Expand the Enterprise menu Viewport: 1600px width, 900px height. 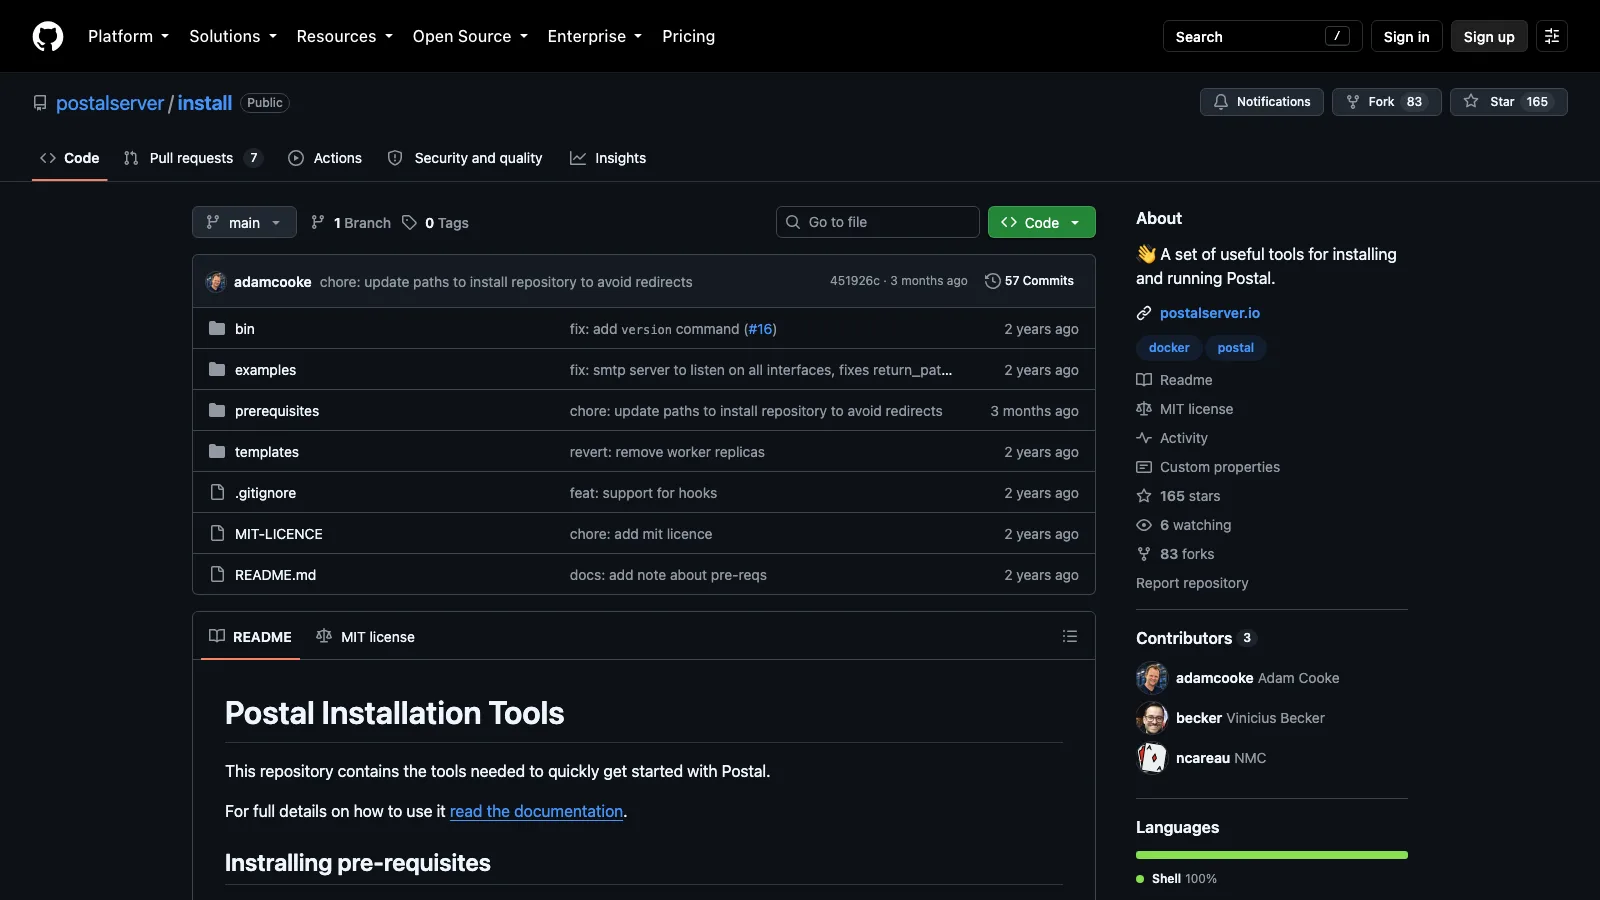pyautogui.click(x=594, y=36)
